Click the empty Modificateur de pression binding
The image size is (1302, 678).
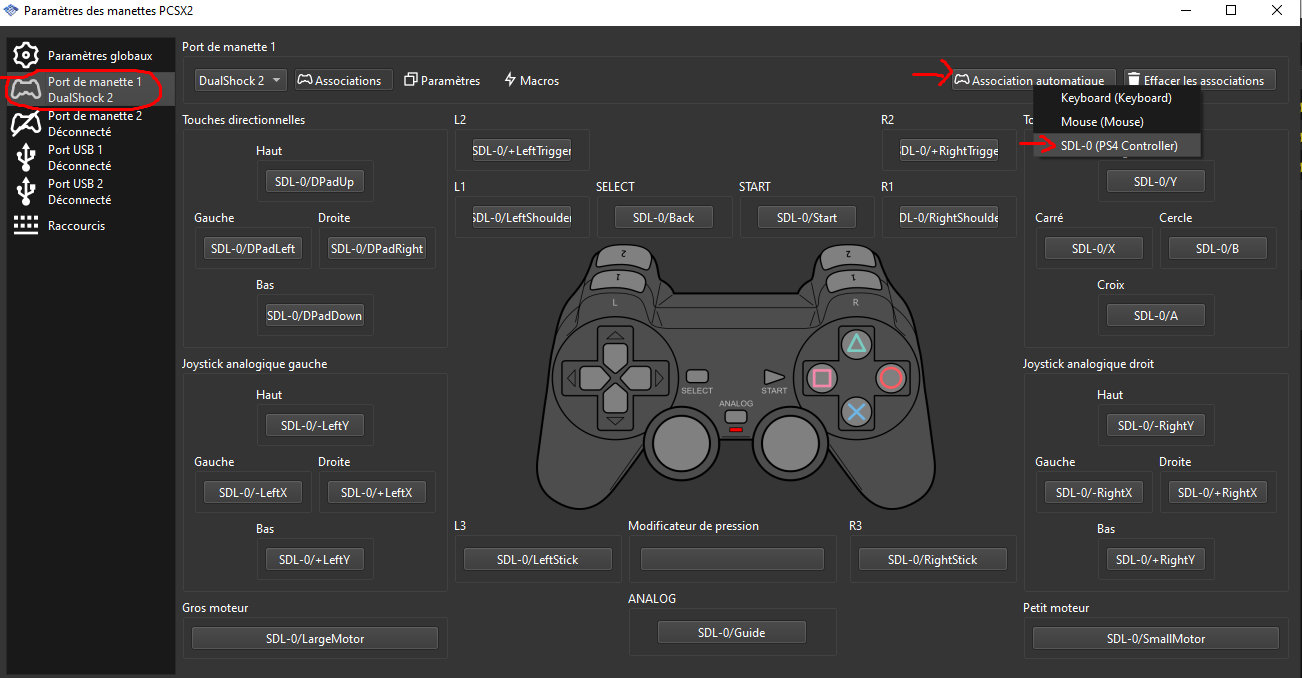point(732,559)
